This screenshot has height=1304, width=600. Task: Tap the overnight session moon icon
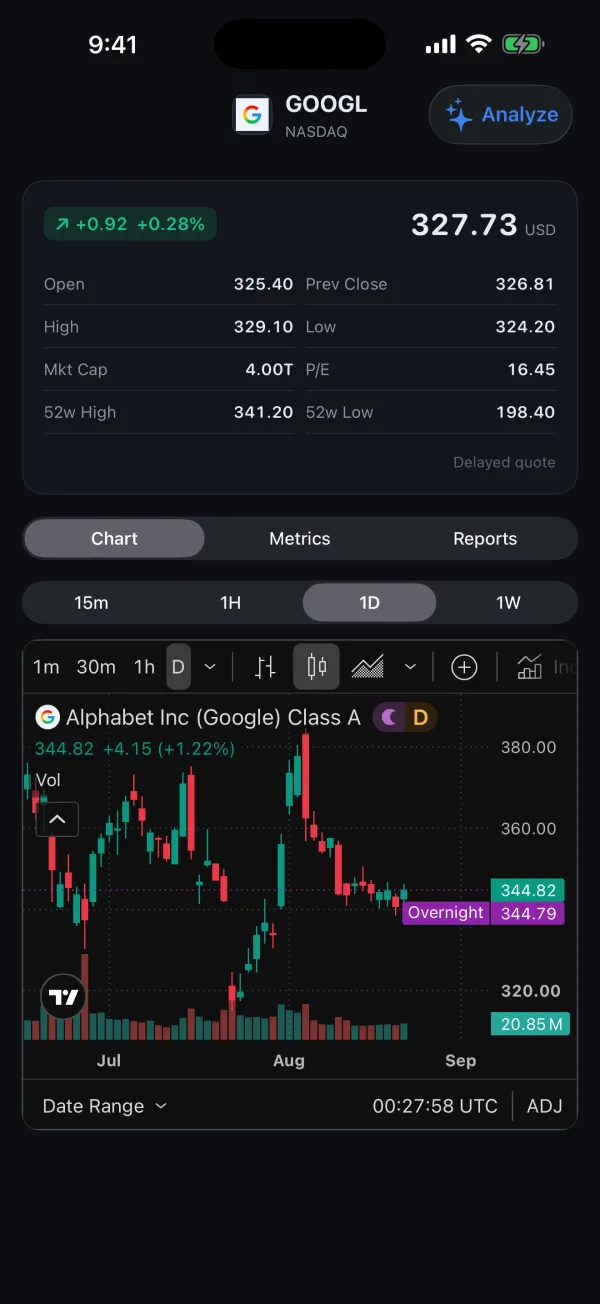pyautogui.click(x=389, y=717)
